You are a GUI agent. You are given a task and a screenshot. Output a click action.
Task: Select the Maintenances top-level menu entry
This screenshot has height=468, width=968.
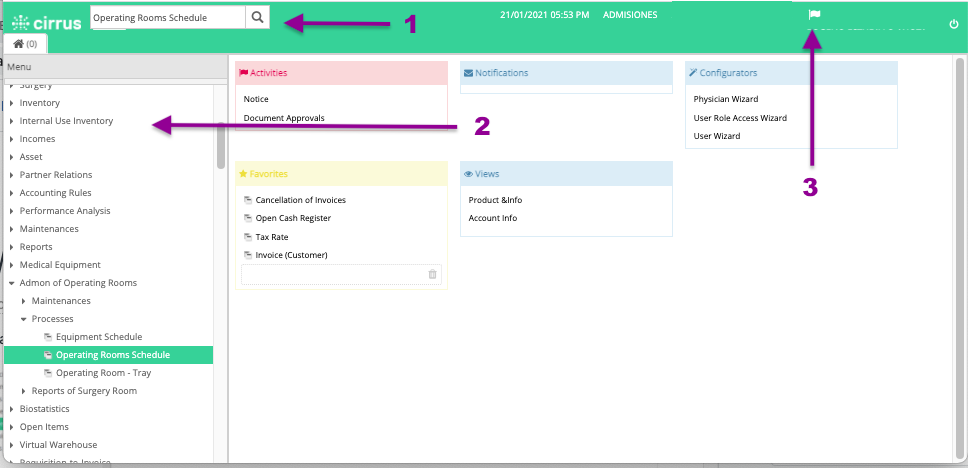[x=49, y=228]
